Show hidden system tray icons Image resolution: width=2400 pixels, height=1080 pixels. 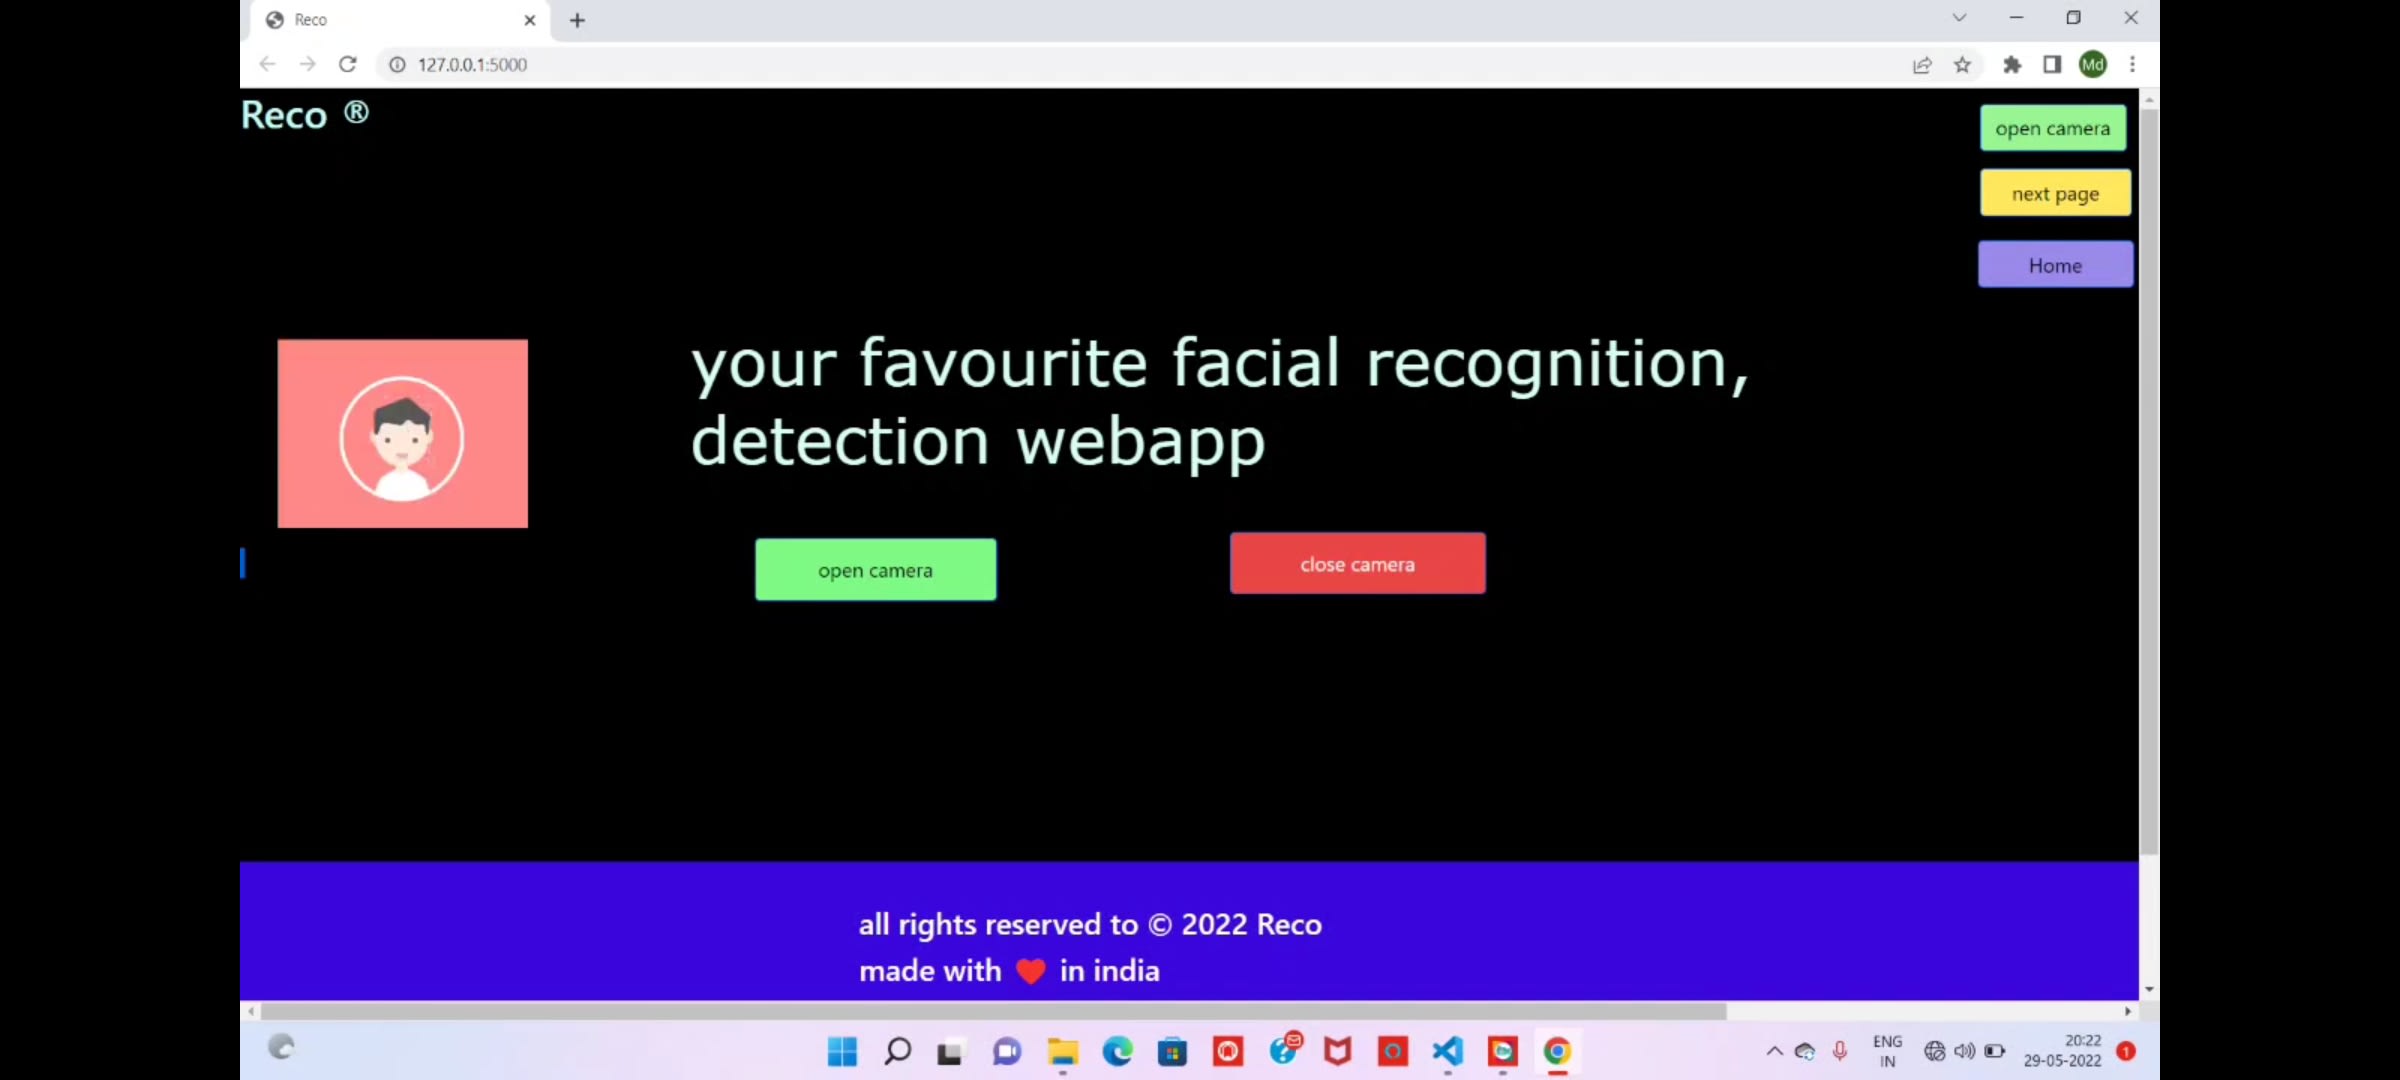point(1774,1051)
